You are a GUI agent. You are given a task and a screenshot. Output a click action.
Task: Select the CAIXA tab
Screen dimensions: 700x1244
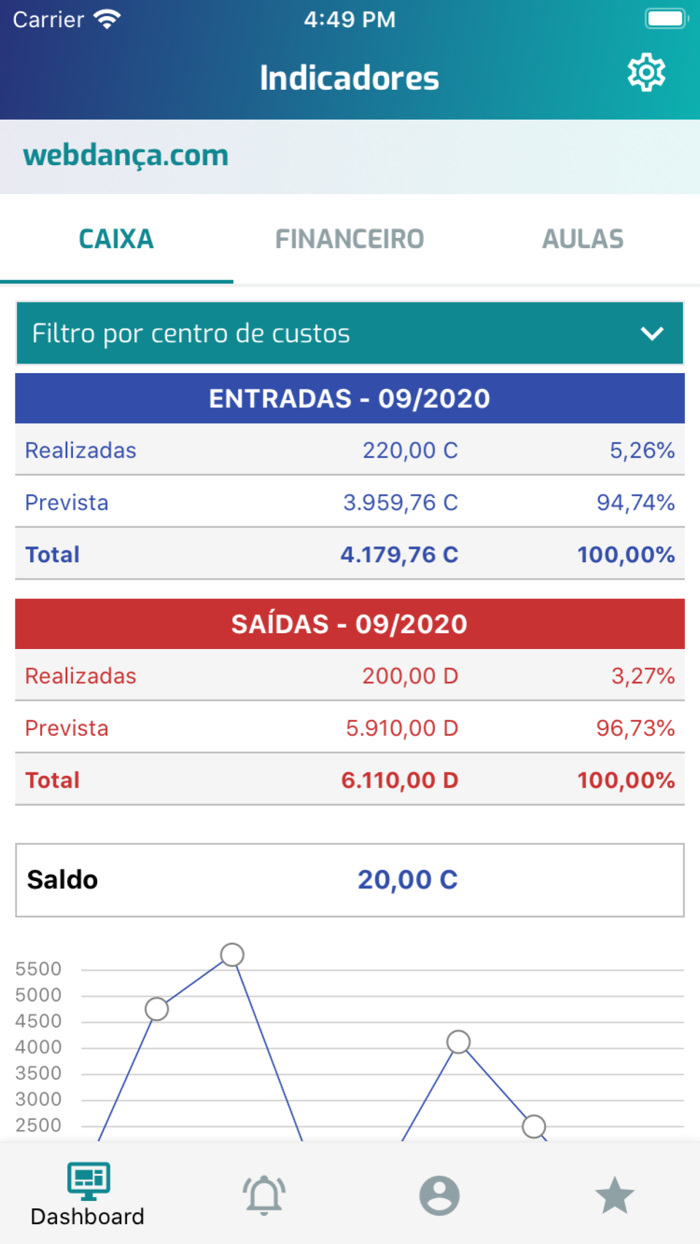click(x=116, y=238)
